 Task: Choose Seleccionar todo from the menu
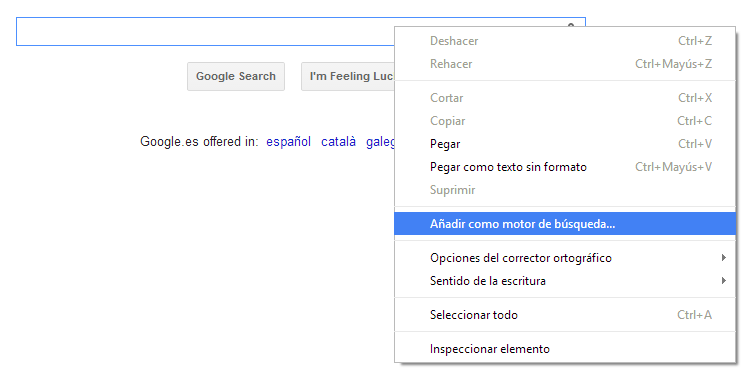(x=565, y=315)
